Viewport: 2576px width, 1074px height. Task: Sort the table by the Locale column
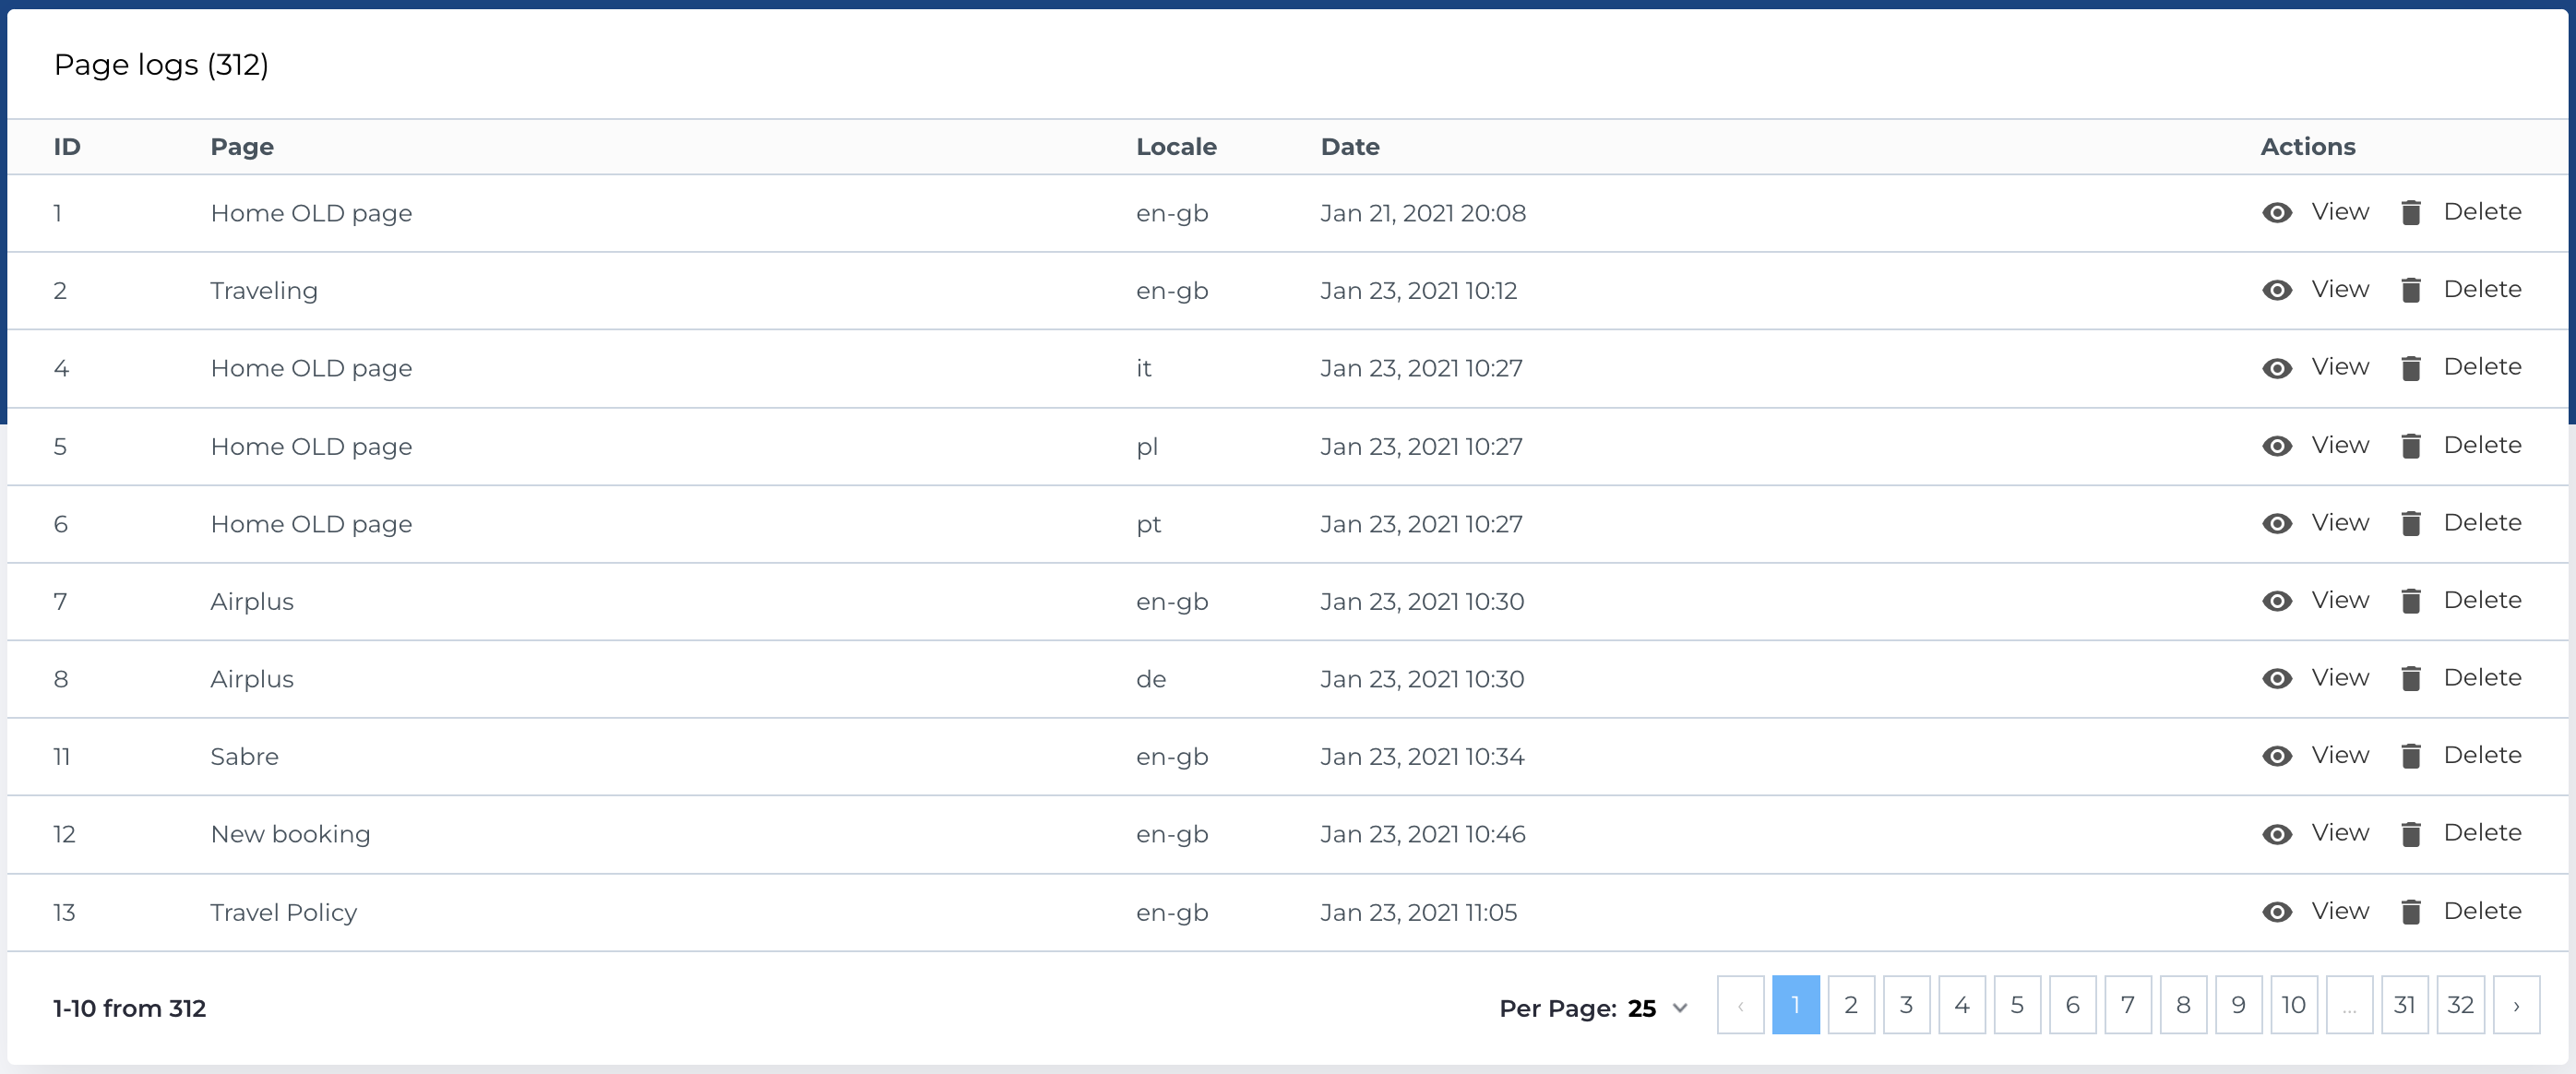click(x=1177, y=146)
